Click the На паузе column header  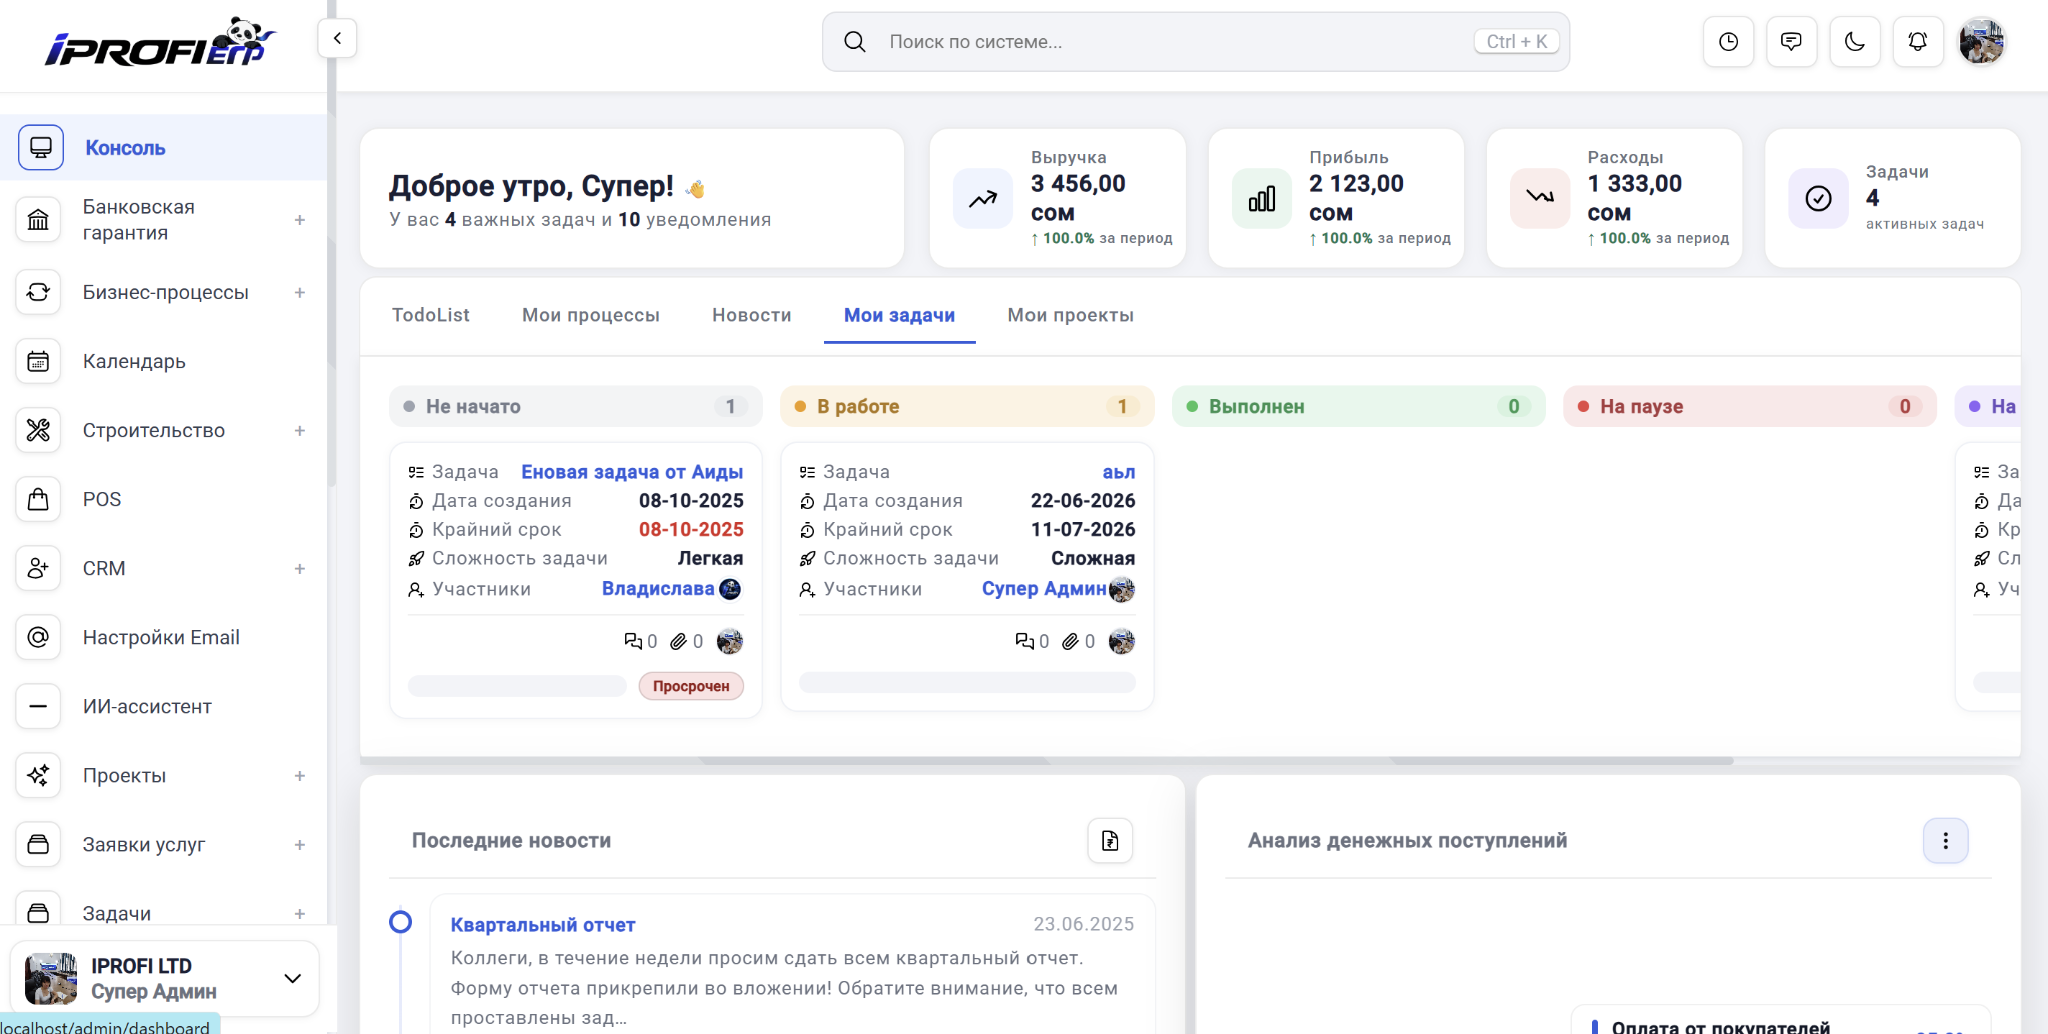click(1750, 406)
